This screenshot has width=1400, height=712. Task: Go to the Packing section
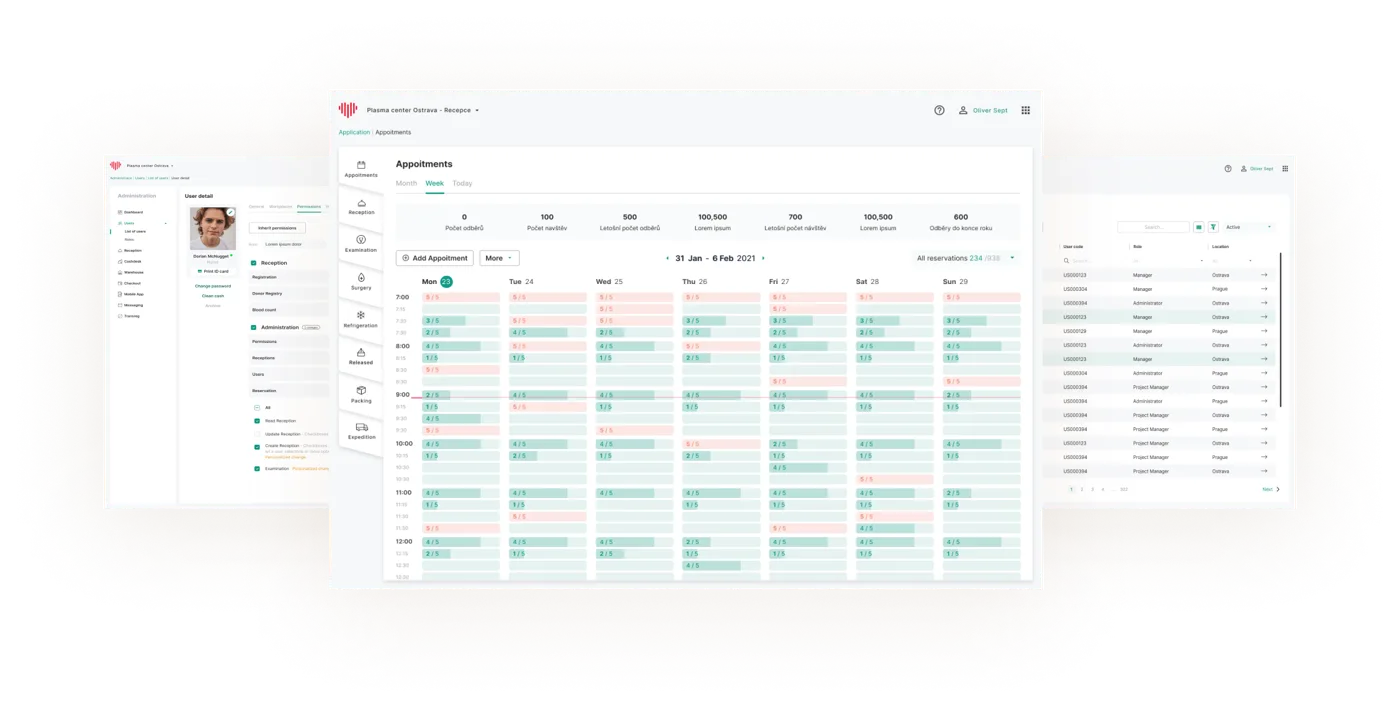click(361, 395)
